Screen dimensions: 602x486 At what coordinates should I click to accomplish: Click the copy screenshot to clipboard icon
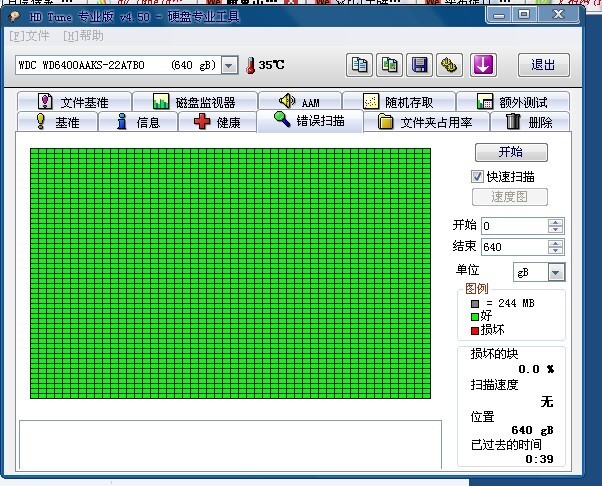pos(390,65)
